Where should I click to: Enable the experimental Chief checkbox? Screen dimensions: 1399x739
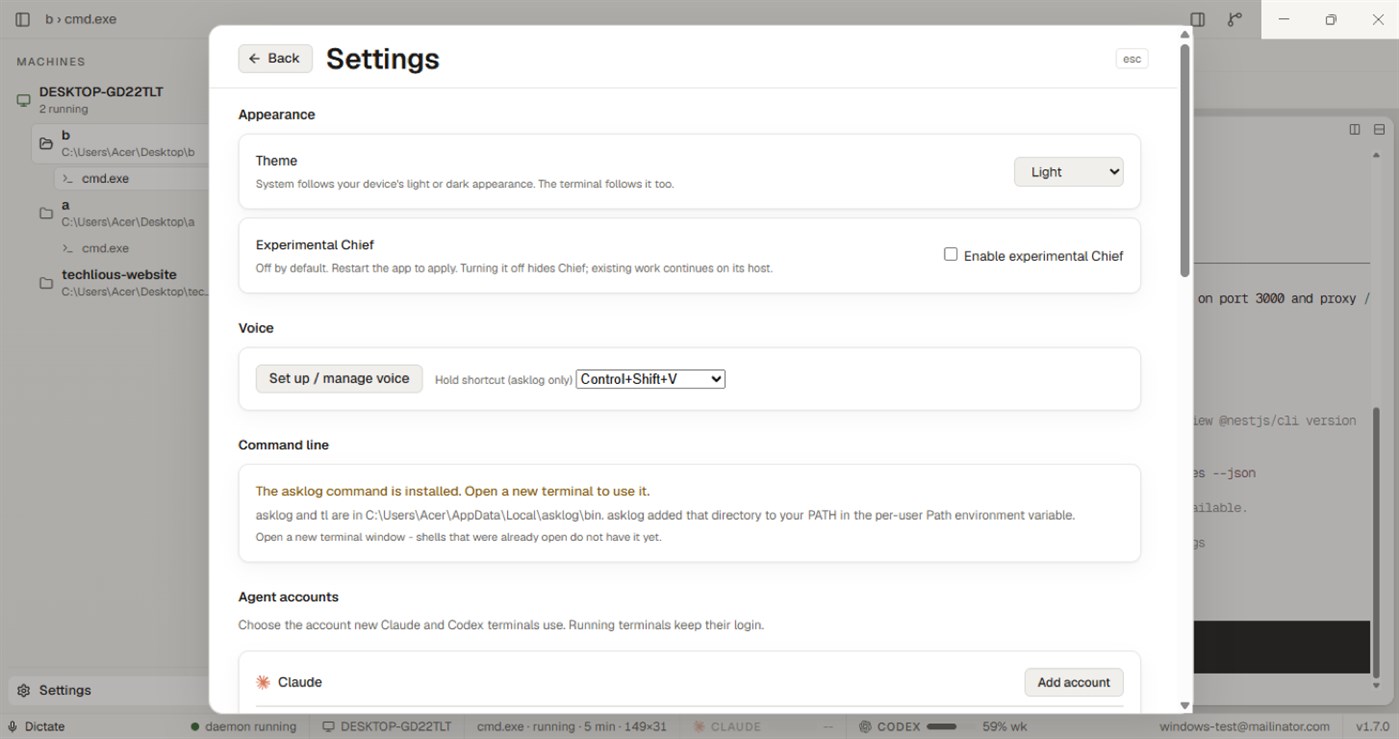pyautogui.click(x=951, y=255)
